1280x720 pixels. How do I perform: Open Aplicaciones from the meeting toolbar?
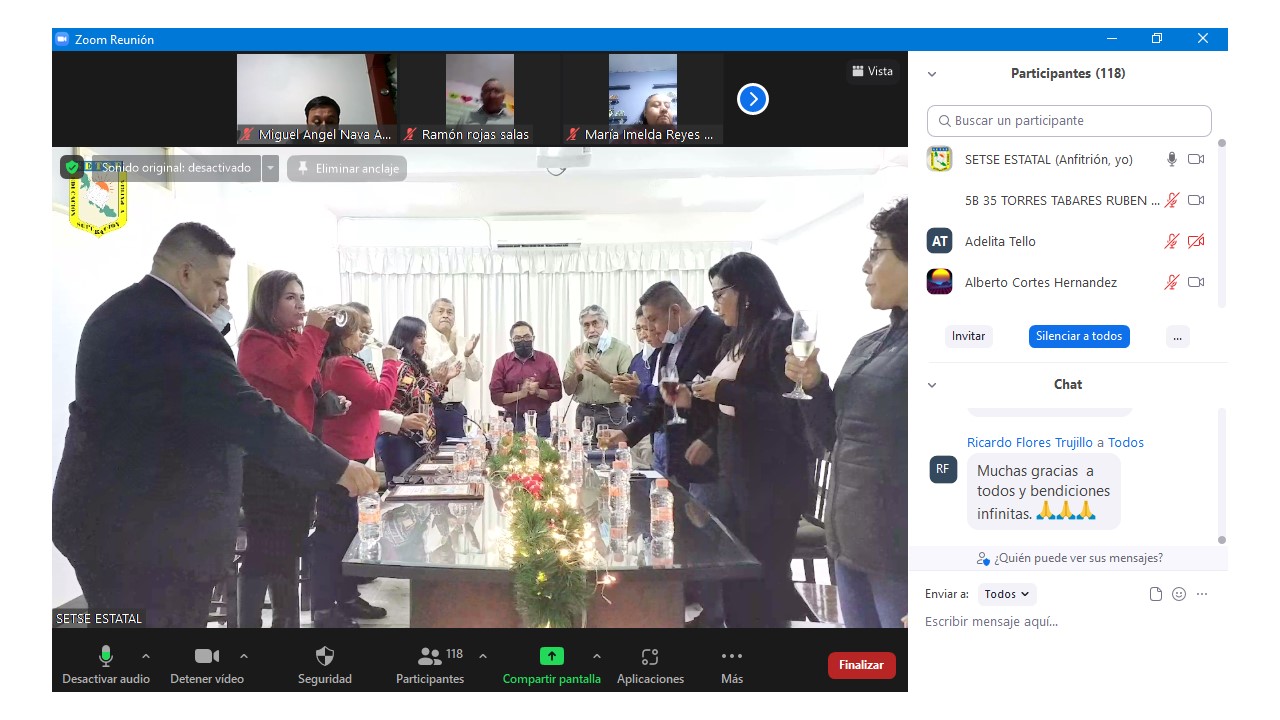[650, 657]
